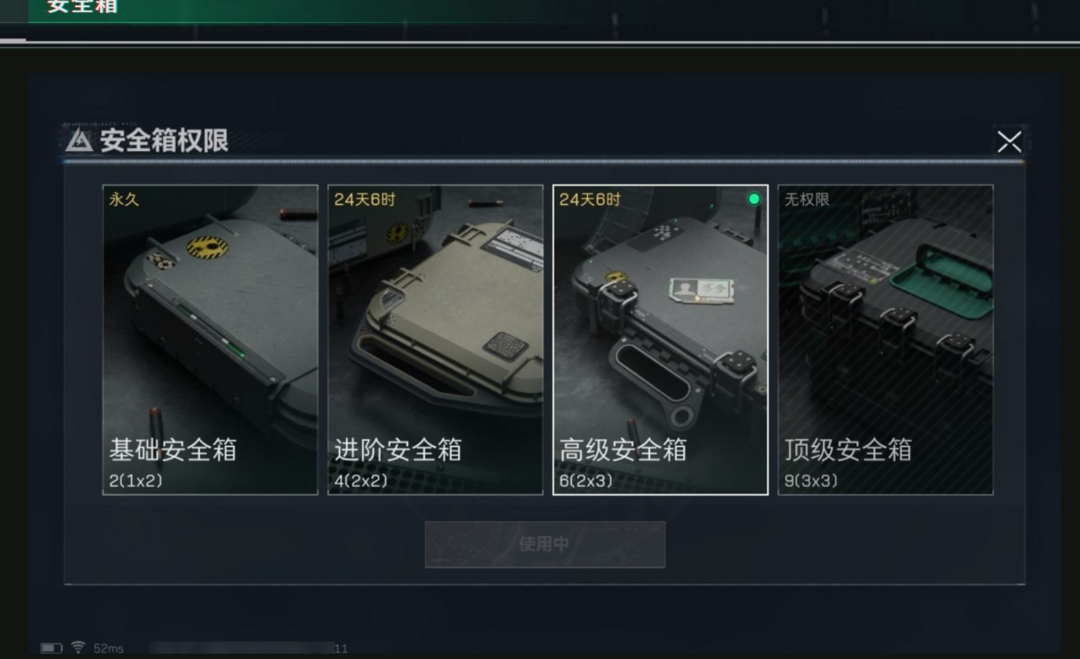Screen dimensions: 1080x659
Task: Click the 6(2x3) capacity label
Action: pos(585,481)
